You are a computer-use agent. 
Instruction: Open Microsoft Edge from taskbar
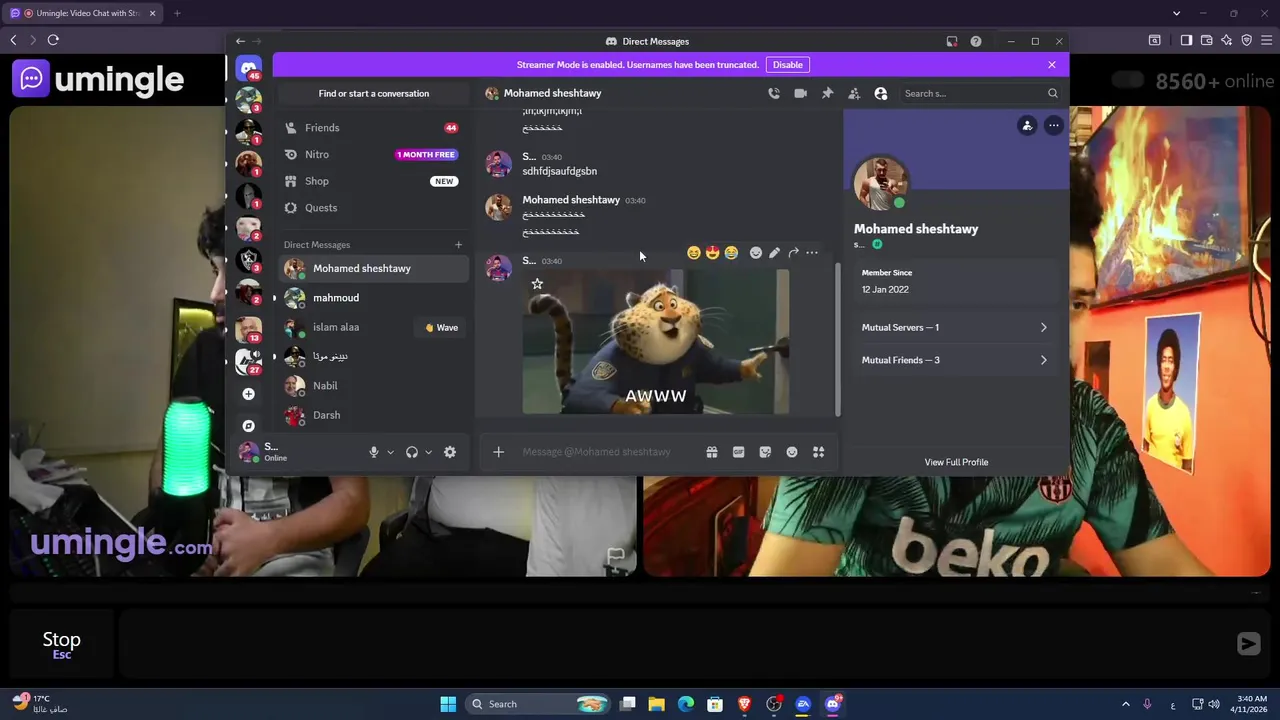tap(686, 704)
